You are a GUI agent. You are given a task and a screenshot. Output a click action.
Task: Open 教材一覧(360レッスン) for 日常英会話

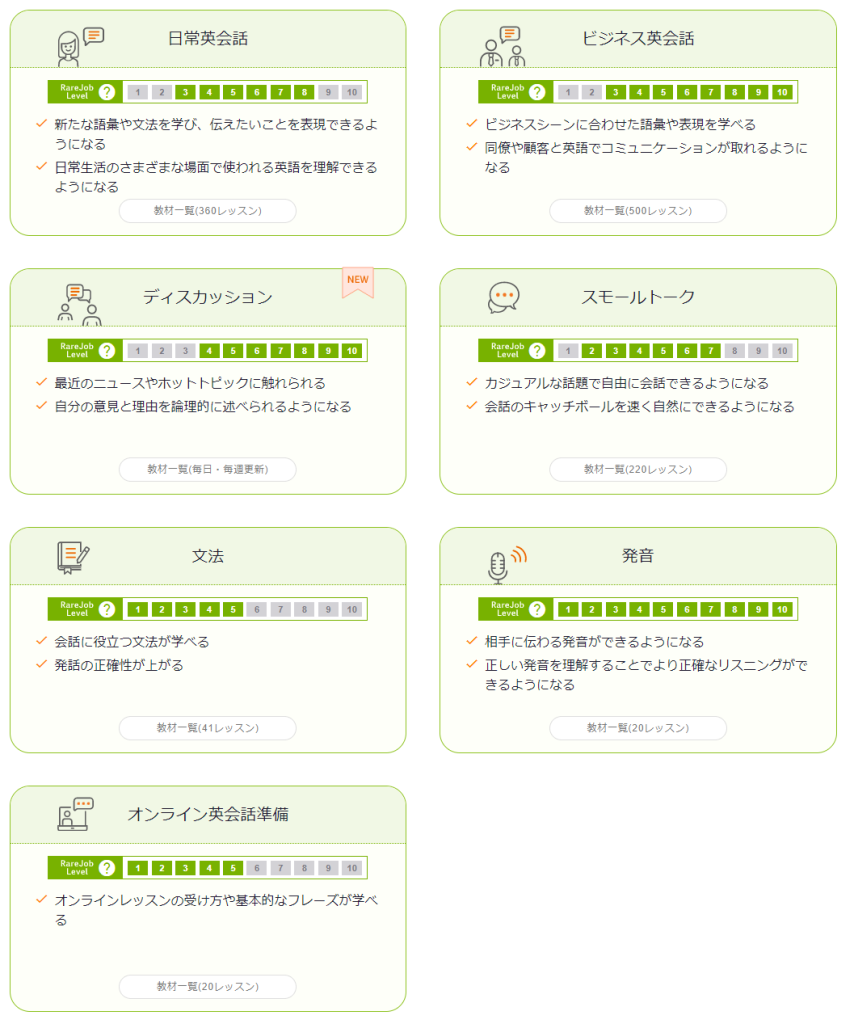[x=208, y=211]
